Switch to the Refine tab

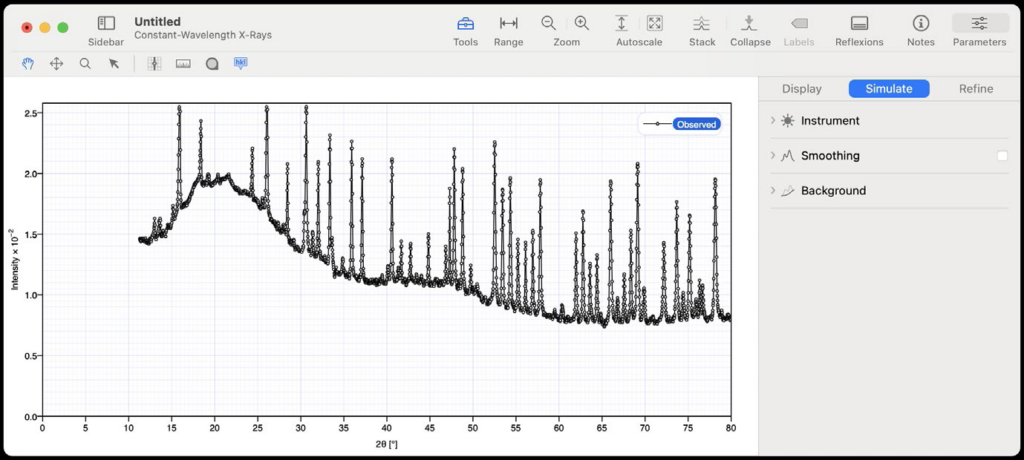(x=975, y=89)
